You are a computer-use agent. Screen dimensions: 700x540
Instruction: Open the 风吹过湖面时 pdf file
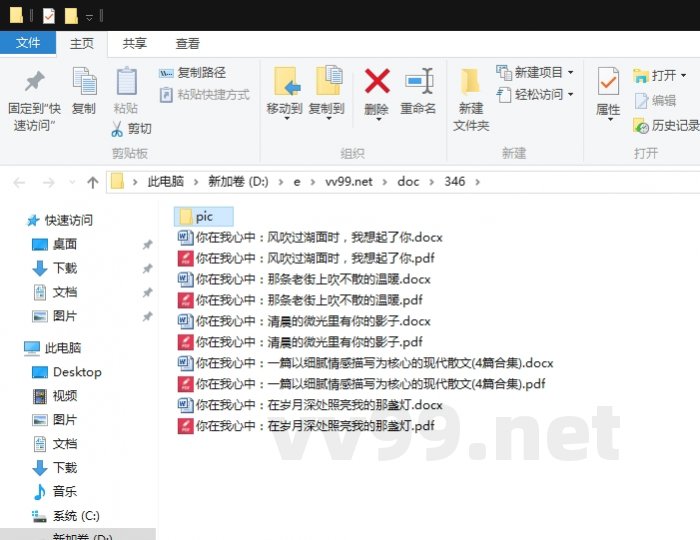[x=306, y=258]
